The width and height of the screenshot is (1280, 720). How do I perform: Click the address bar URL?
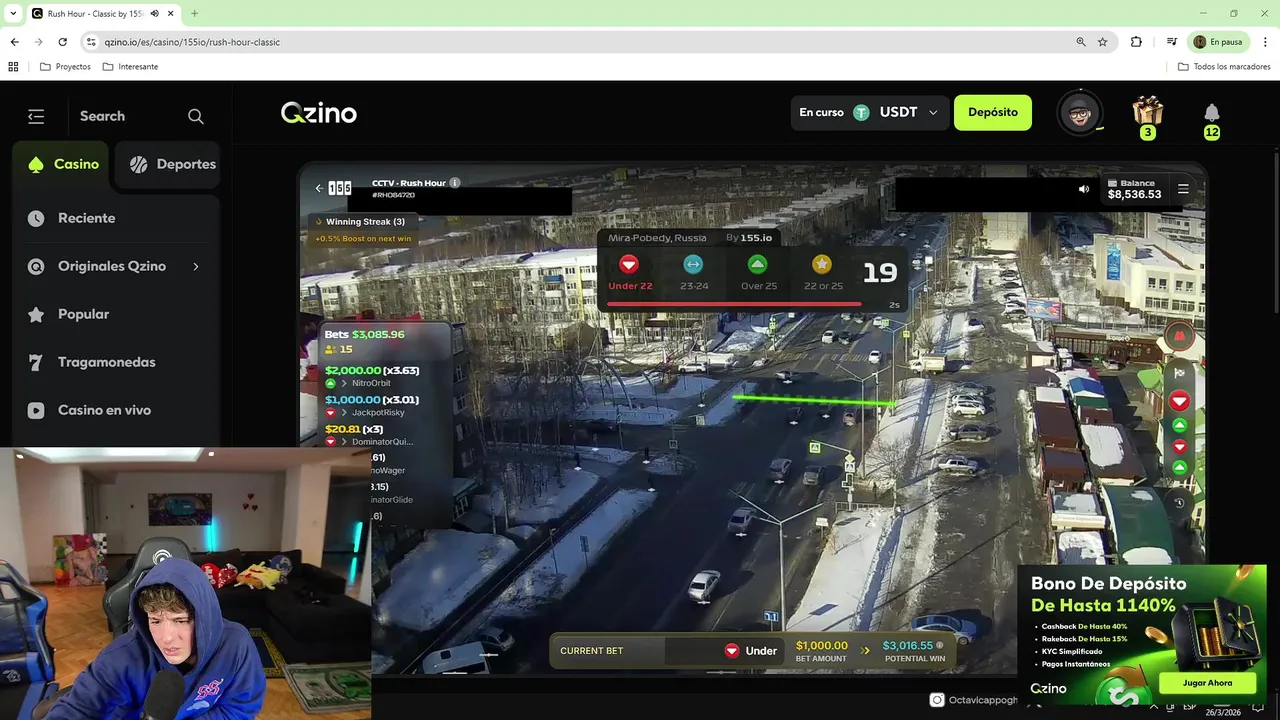(x=192, y=42)
